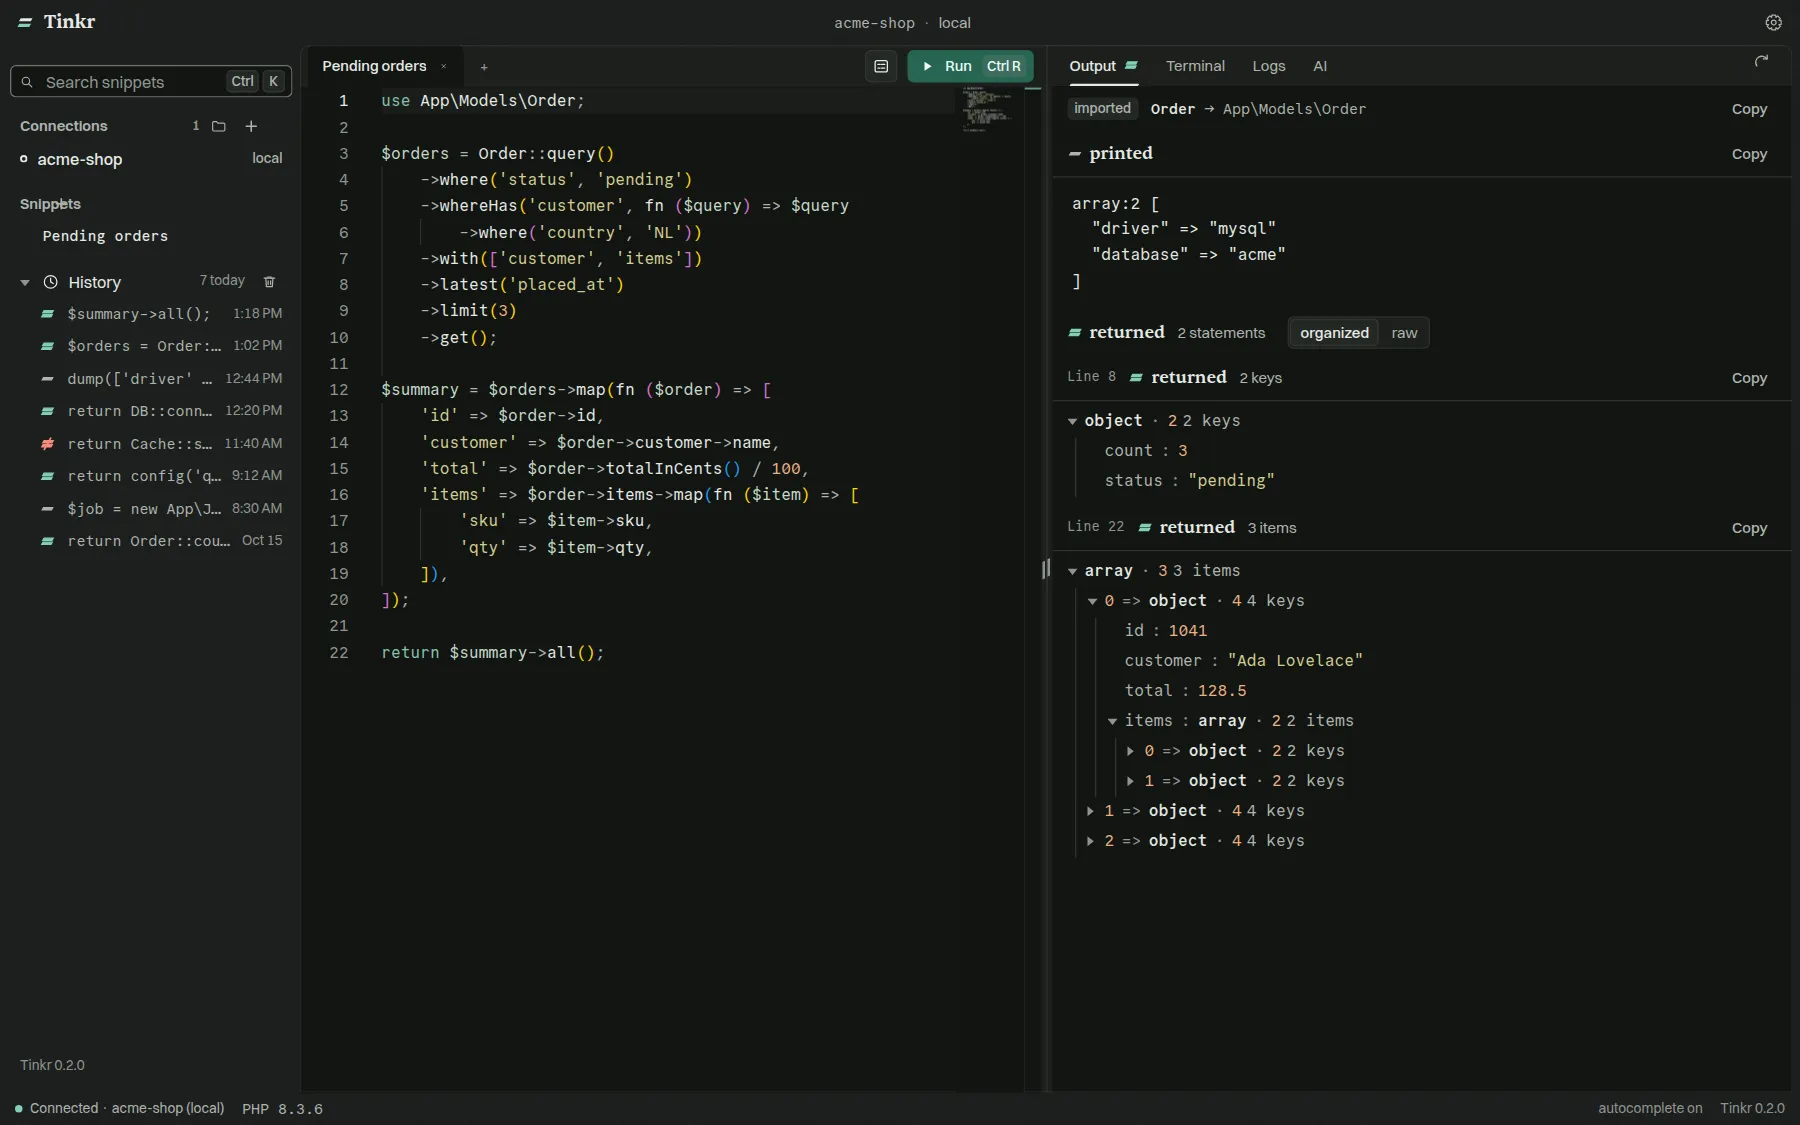Click the search magnifier icon
Viewport: 1800px width, 1125px height.
pos(27,82)
